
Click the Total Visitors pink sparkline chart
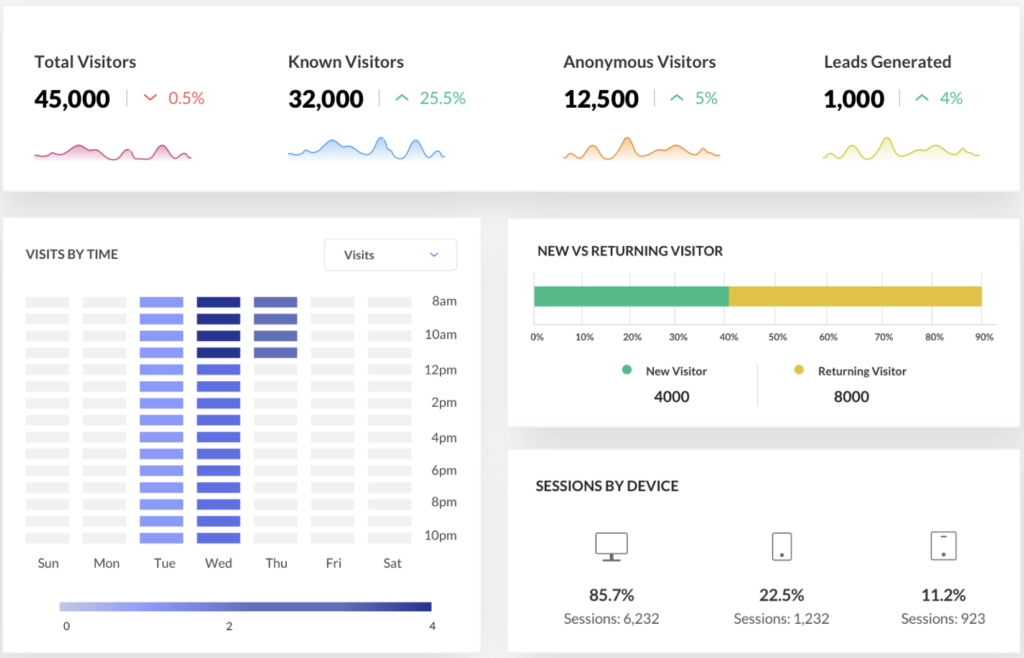[x=112, y=151]
